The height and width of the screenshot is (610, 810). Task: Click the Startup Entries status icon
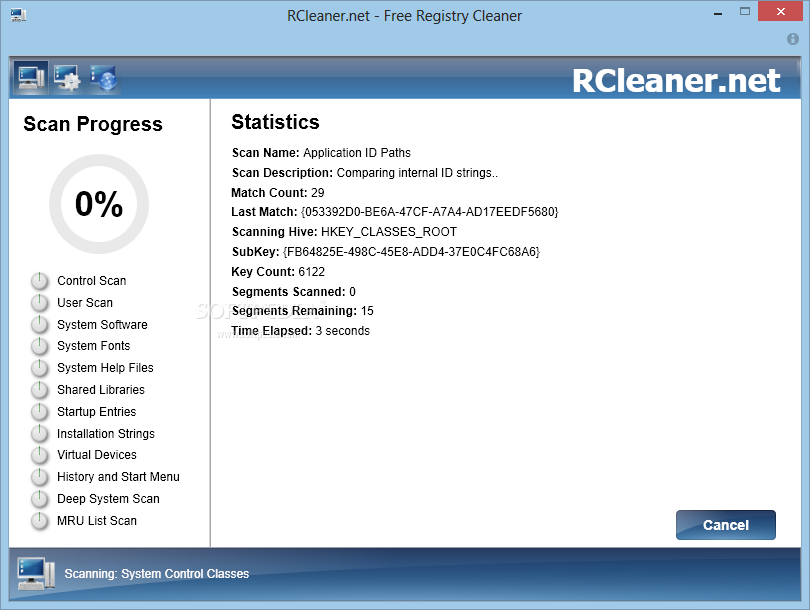tap(40, 412)
